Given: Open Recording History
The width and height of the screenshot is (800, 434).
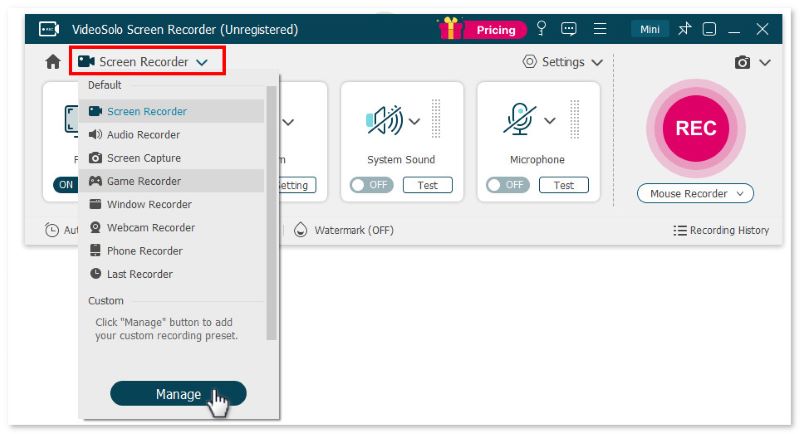Looking at the screenshot, I should pos(721,231).
